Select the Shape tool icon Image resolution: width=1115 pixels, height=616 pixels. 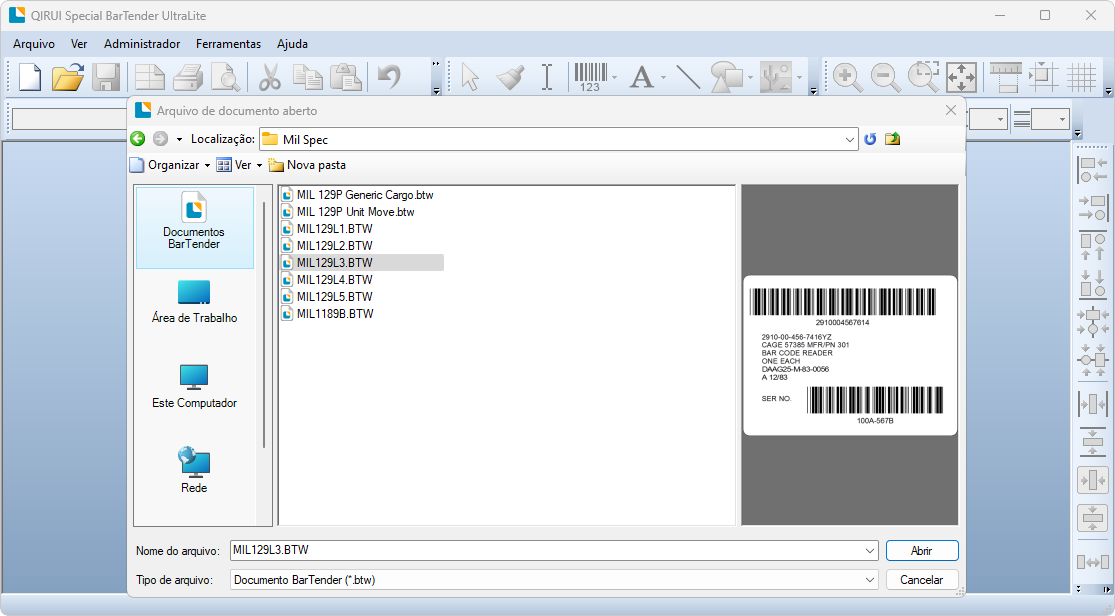click(x=727, y=77)
